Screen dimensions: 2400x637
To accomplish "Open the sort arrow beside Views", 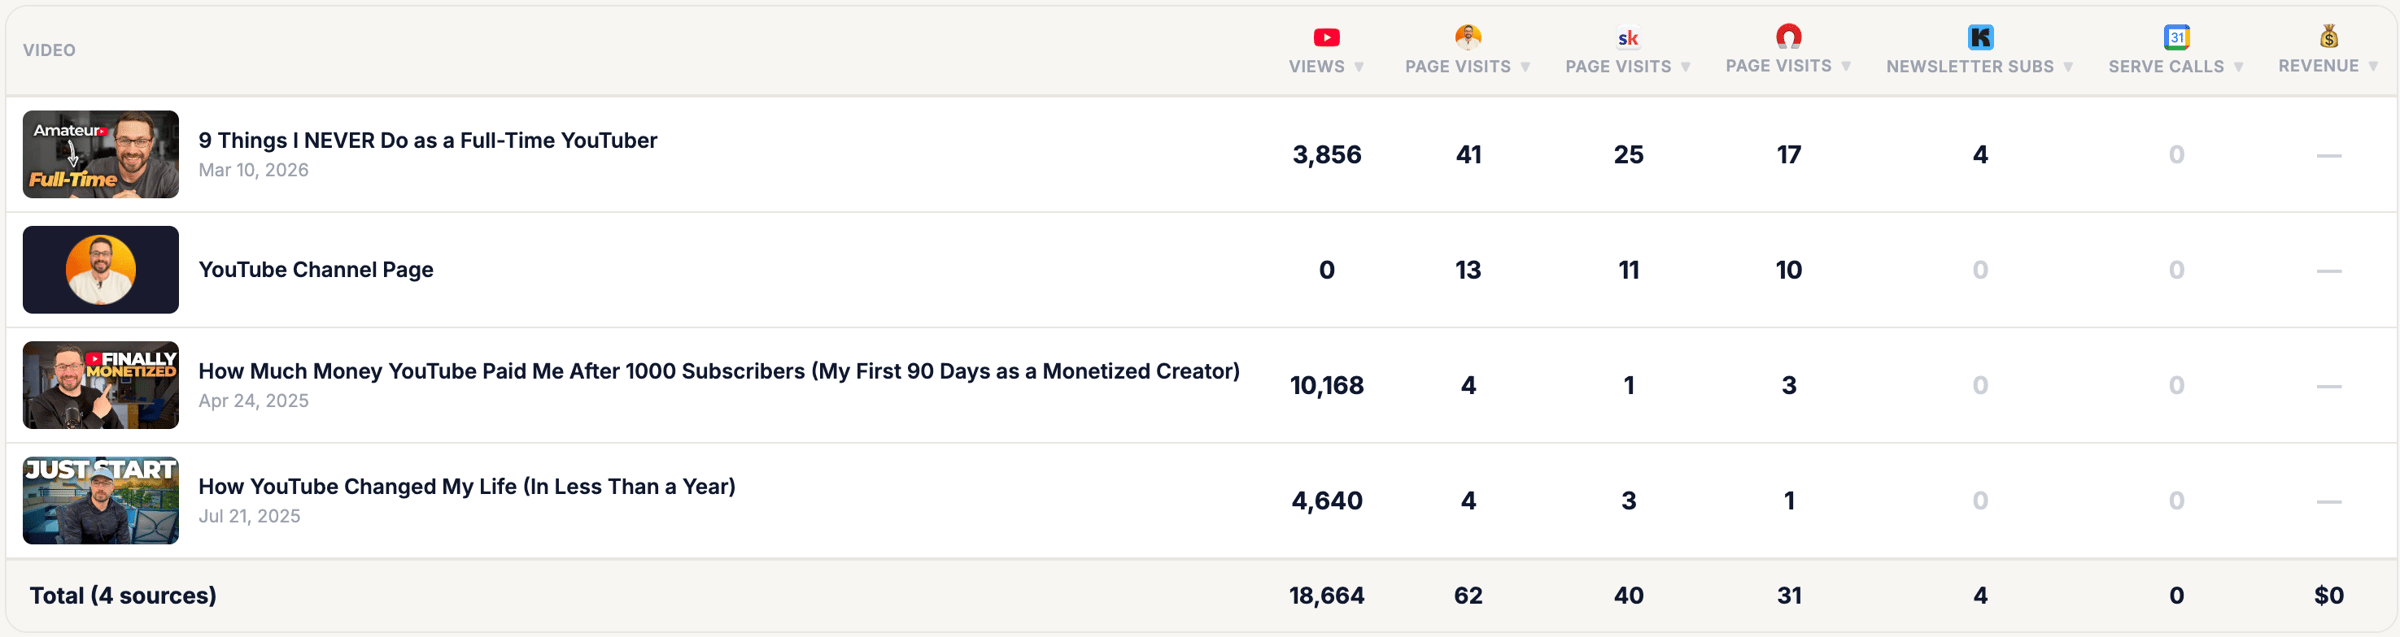I will coord(1359,67).
